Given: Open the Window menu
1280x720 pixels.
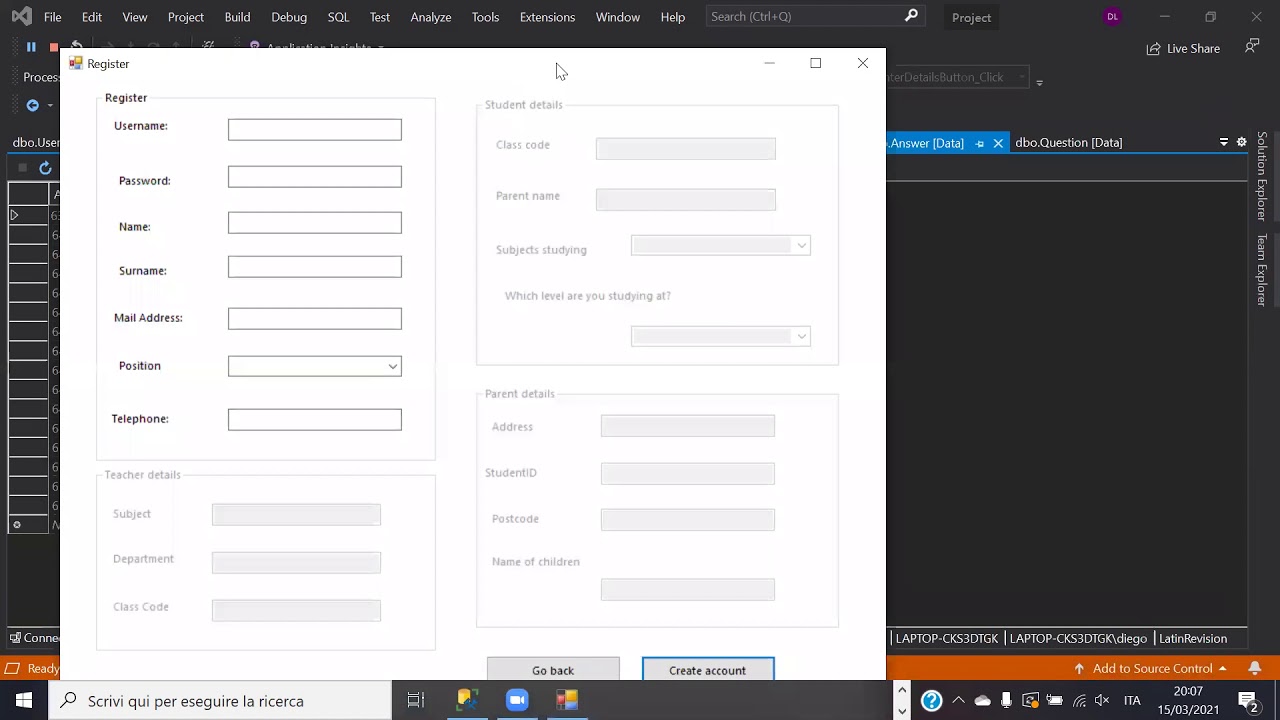Looking at the screenshot, I should click(617, 17).
